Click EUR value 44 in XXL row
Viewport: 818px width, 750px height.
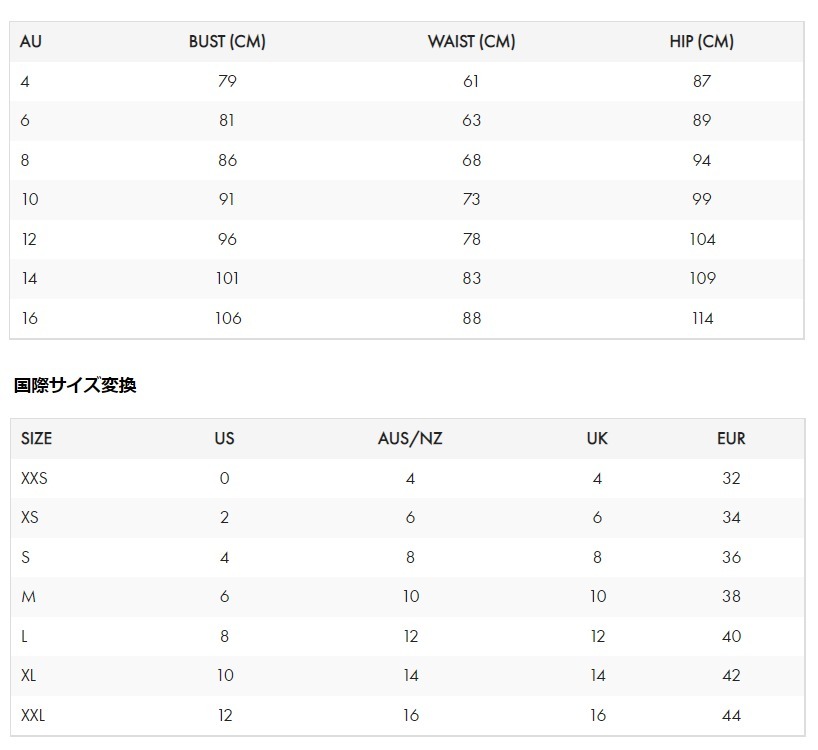731,716
